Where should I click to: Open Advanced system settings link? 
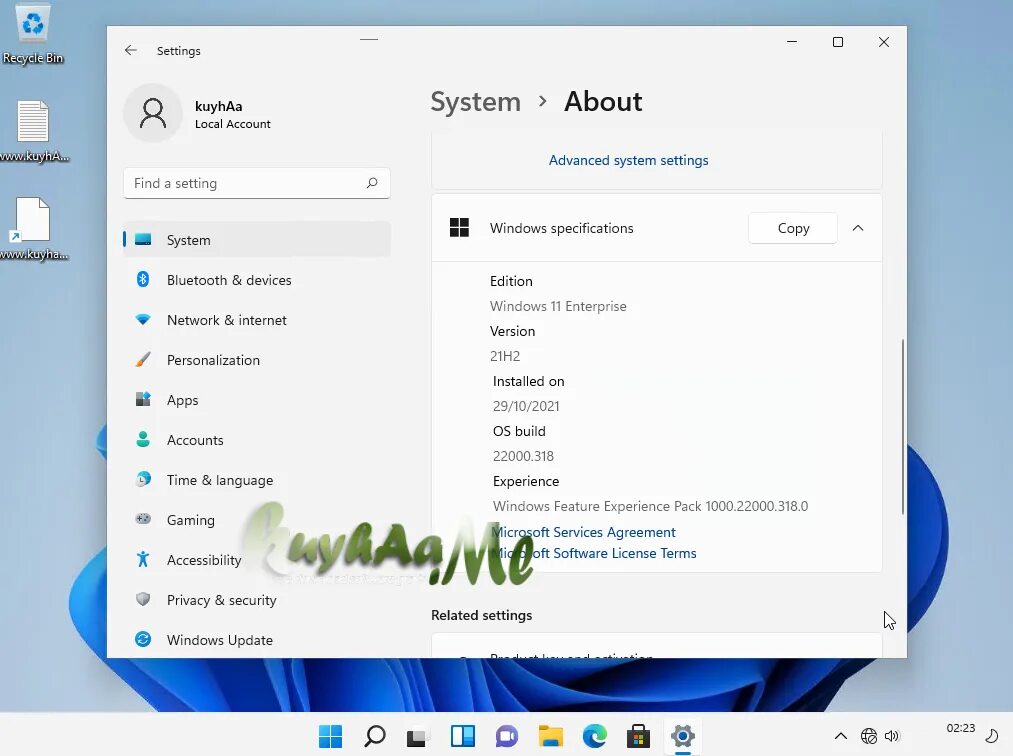click(x=628, y=160)
